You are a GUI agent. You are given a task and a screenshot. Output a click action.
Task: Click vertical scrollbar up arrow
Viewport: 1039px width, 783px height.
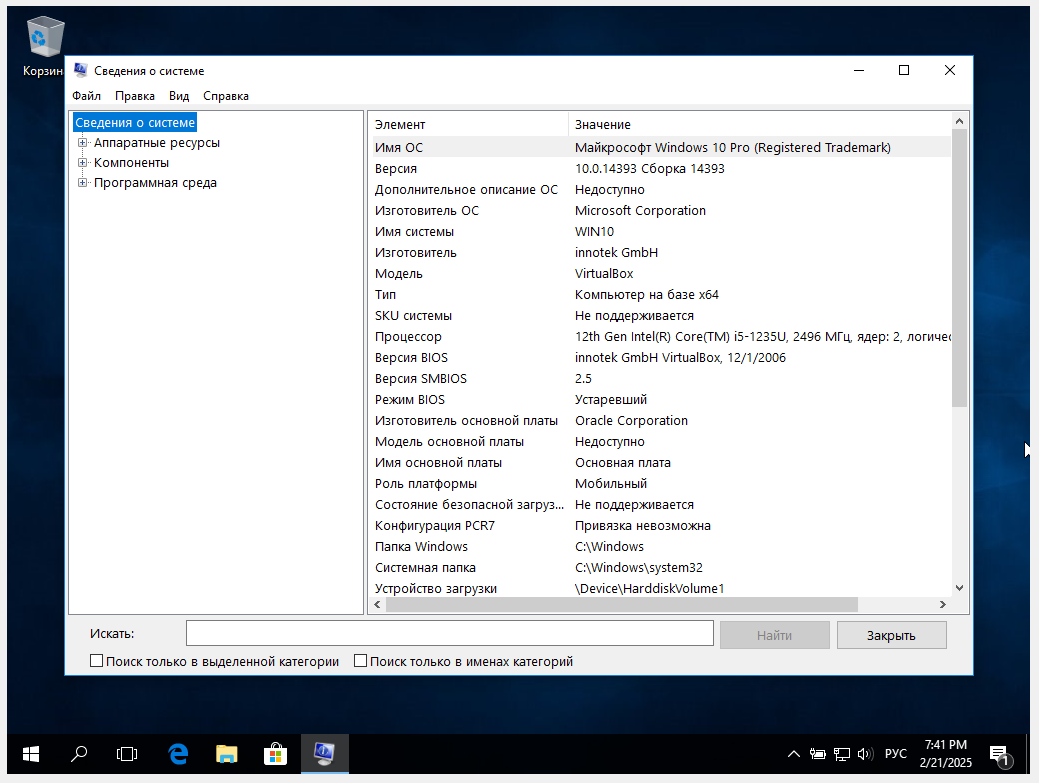959,121
